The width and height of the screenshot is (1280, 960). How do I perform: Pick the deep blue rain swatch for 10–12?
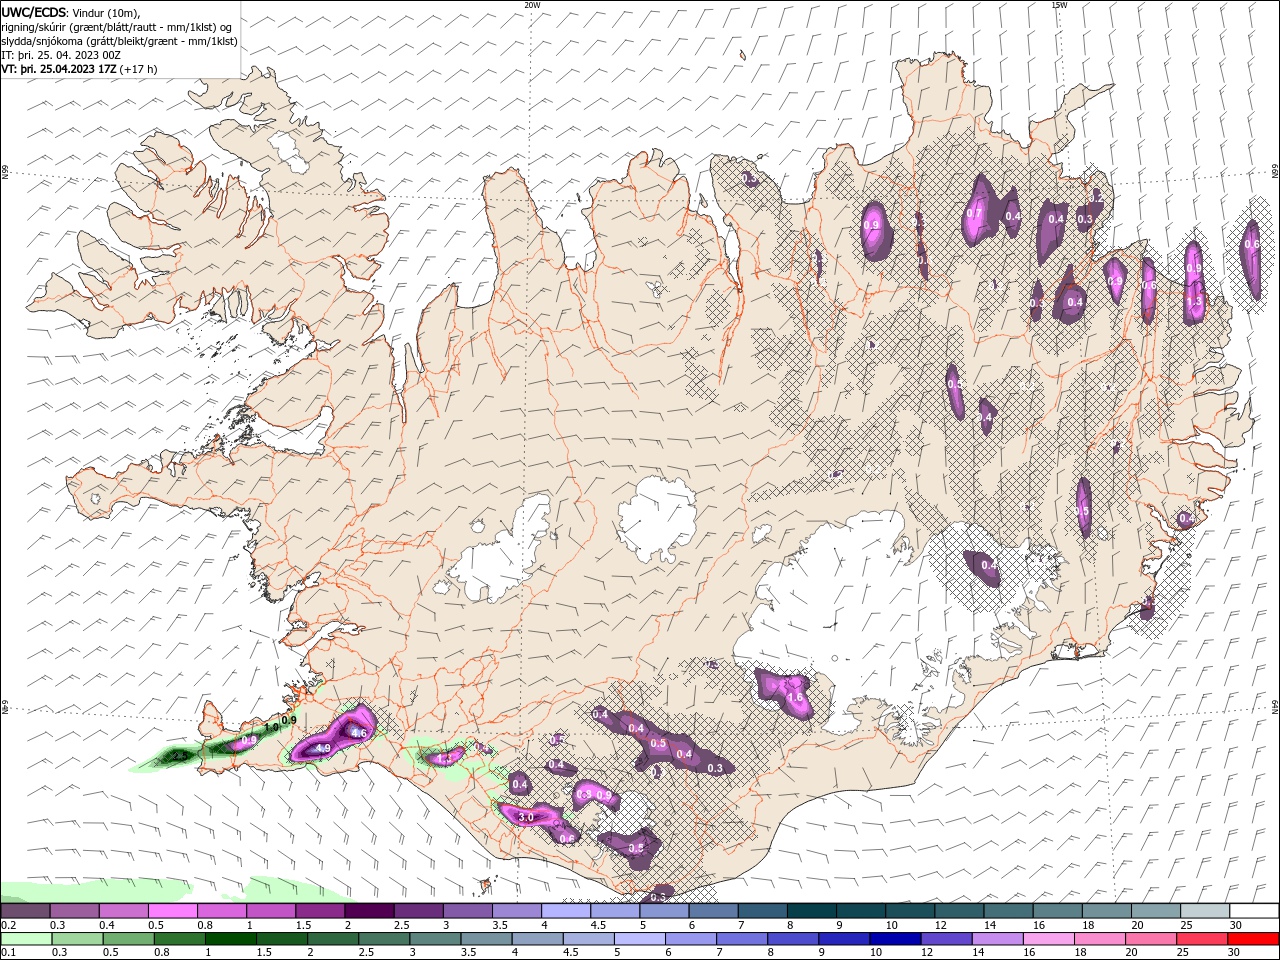(896, 938)
